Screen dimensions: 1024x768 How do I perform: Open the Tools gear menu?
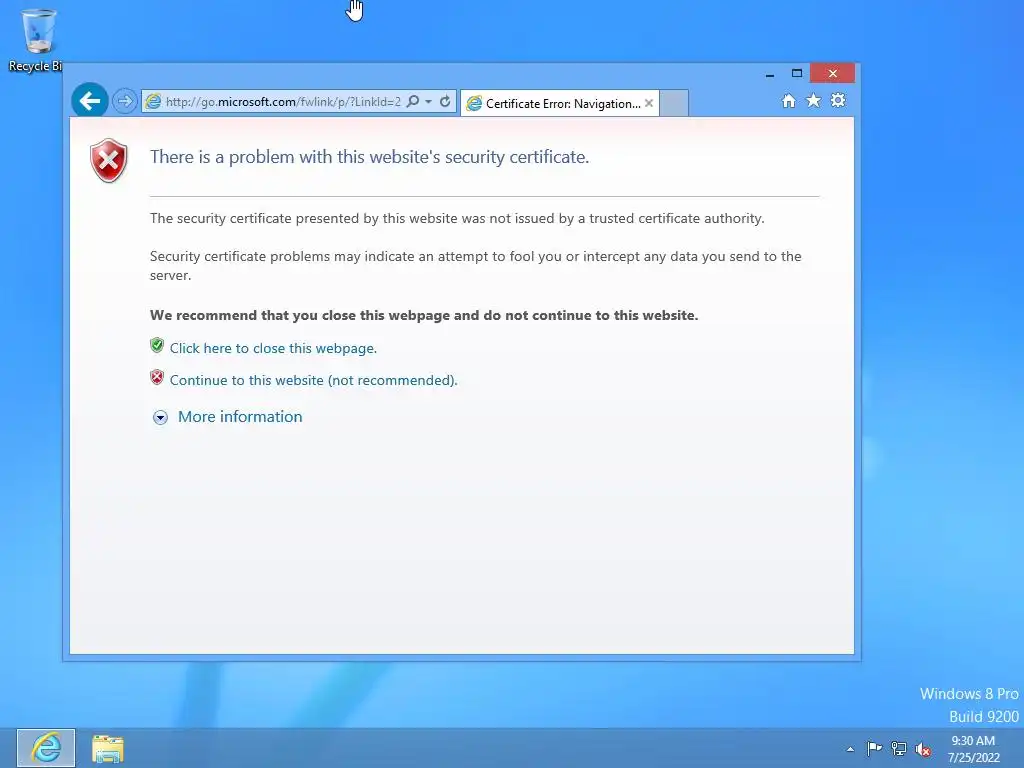838,100
